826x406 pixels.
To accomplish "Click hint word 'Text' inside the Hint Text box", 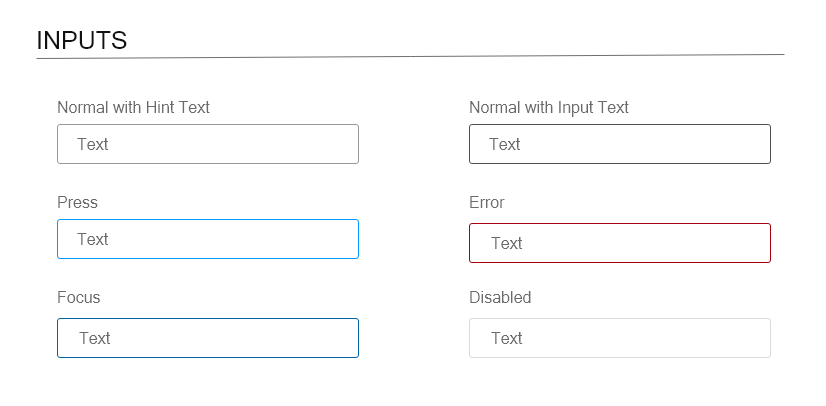I will [x=93, y=144].
